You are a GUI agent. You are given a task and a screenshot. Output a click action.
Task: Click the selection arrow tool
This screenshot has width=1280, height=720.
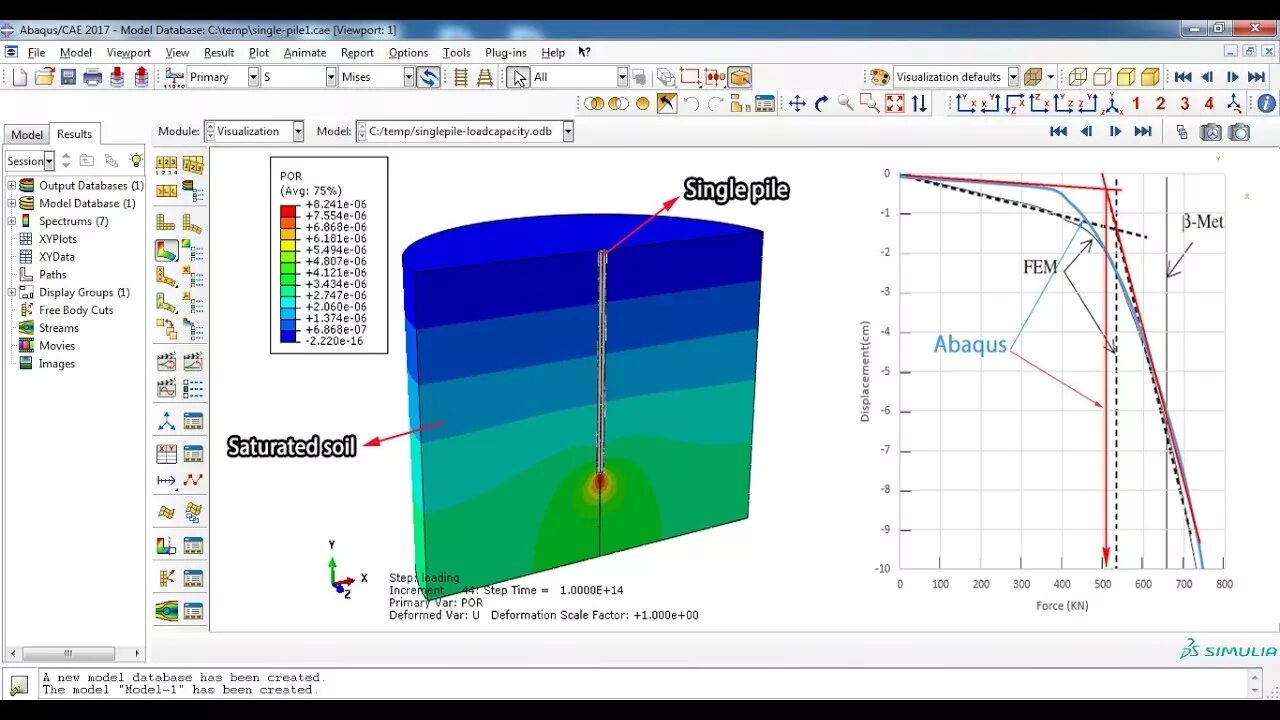pos(518,77)
